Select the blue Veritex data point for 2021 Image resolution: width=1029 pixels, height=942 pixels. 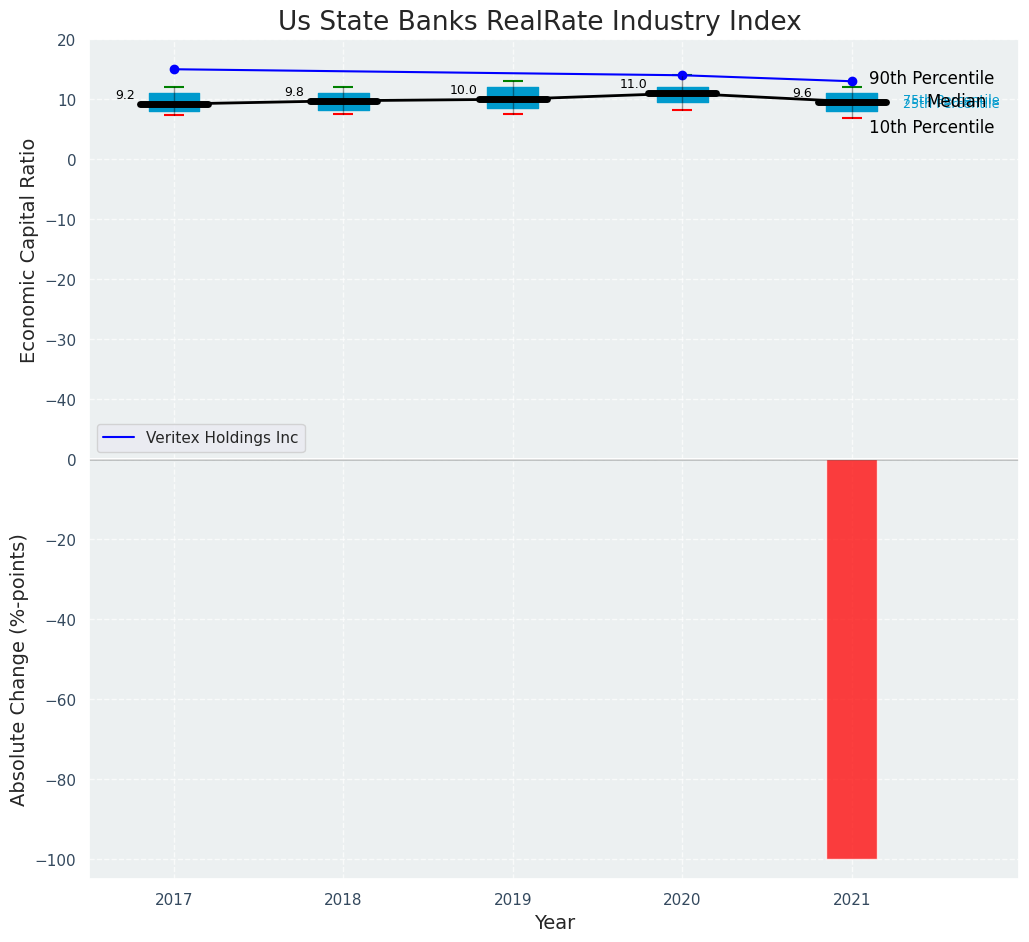pyautogui.click(x=852, y=81)
